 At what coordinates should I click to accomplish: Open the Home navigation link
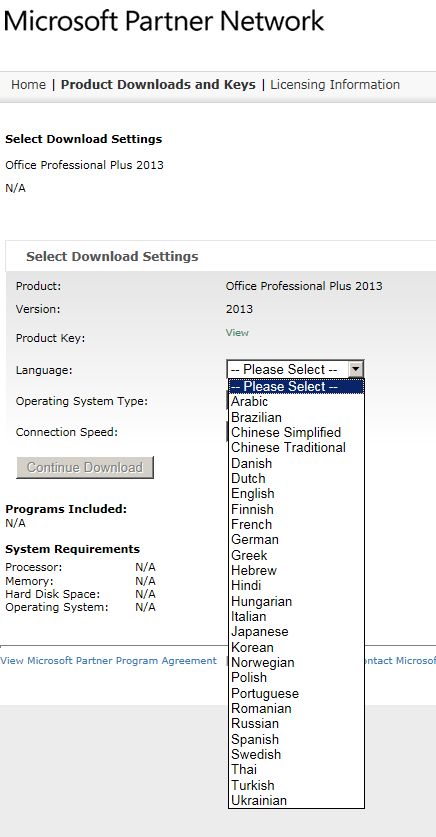point(28,85)
